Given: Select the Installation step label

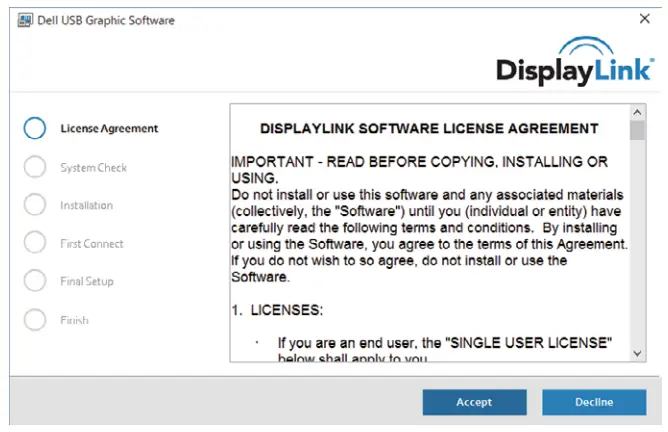Looking at the screenshot, I should pos(86,205).
